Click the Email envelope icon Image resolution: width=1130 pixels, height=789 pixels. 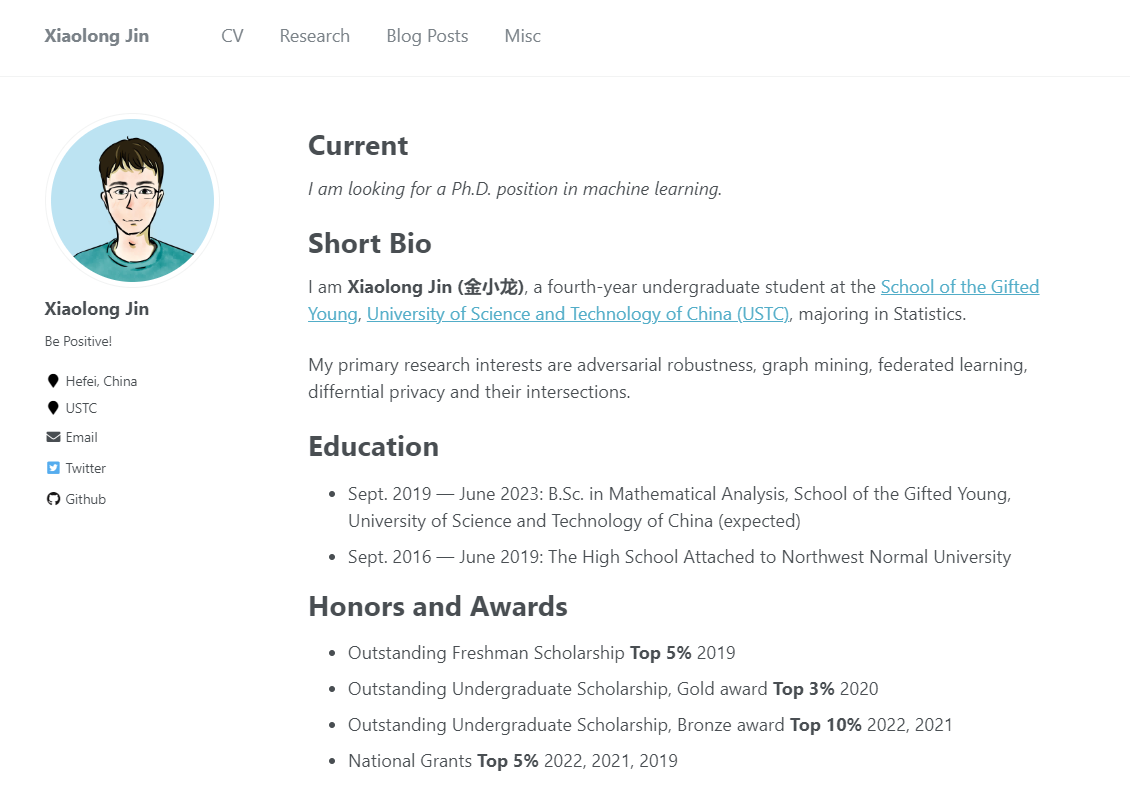coord(53,437)
